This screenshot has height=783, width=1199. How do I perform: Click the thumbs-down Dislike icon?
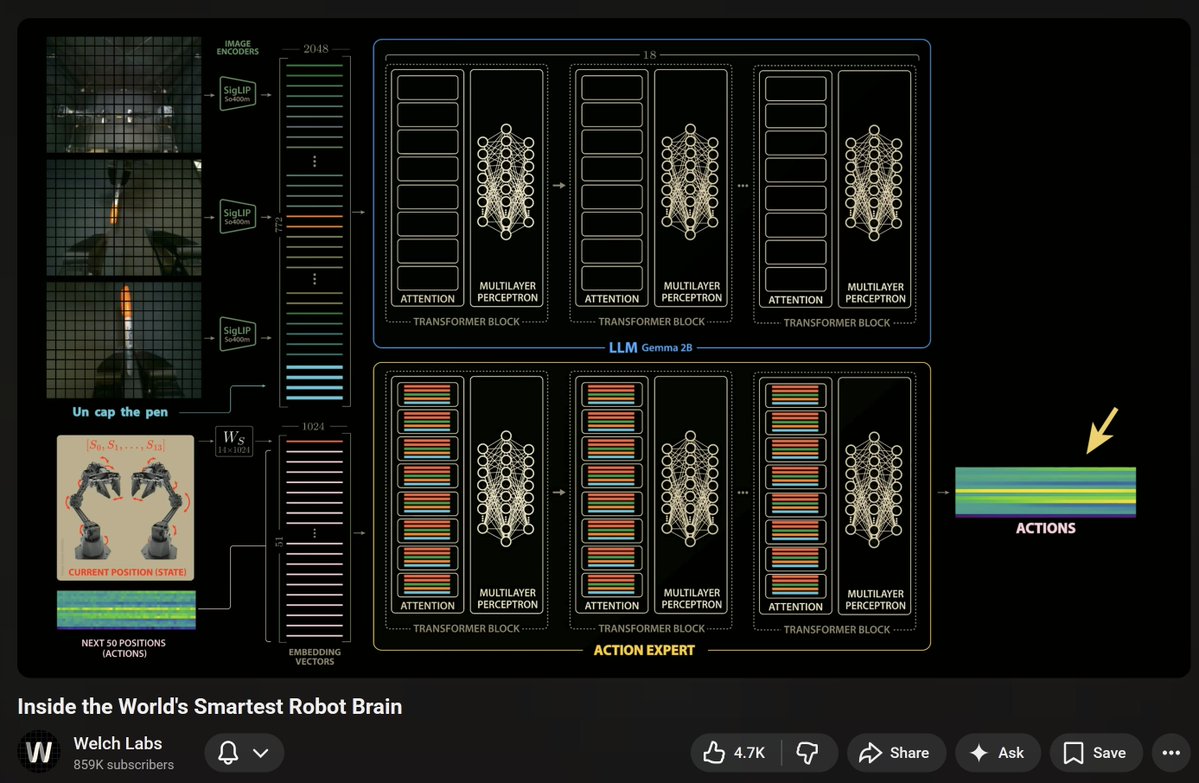[807, 753]
